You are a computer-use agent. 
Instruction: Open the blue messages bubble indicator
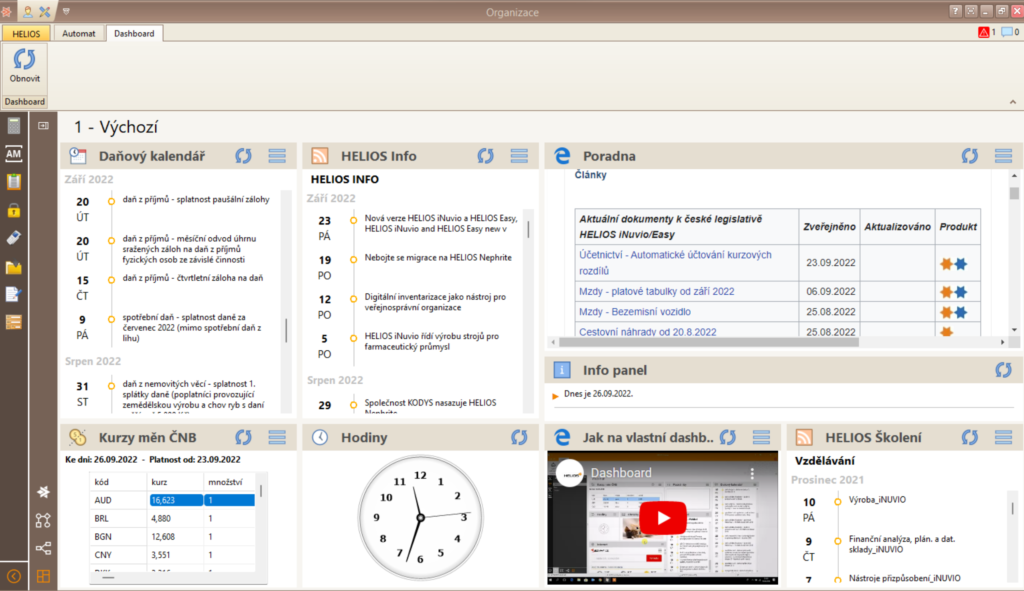[1010, 32]
